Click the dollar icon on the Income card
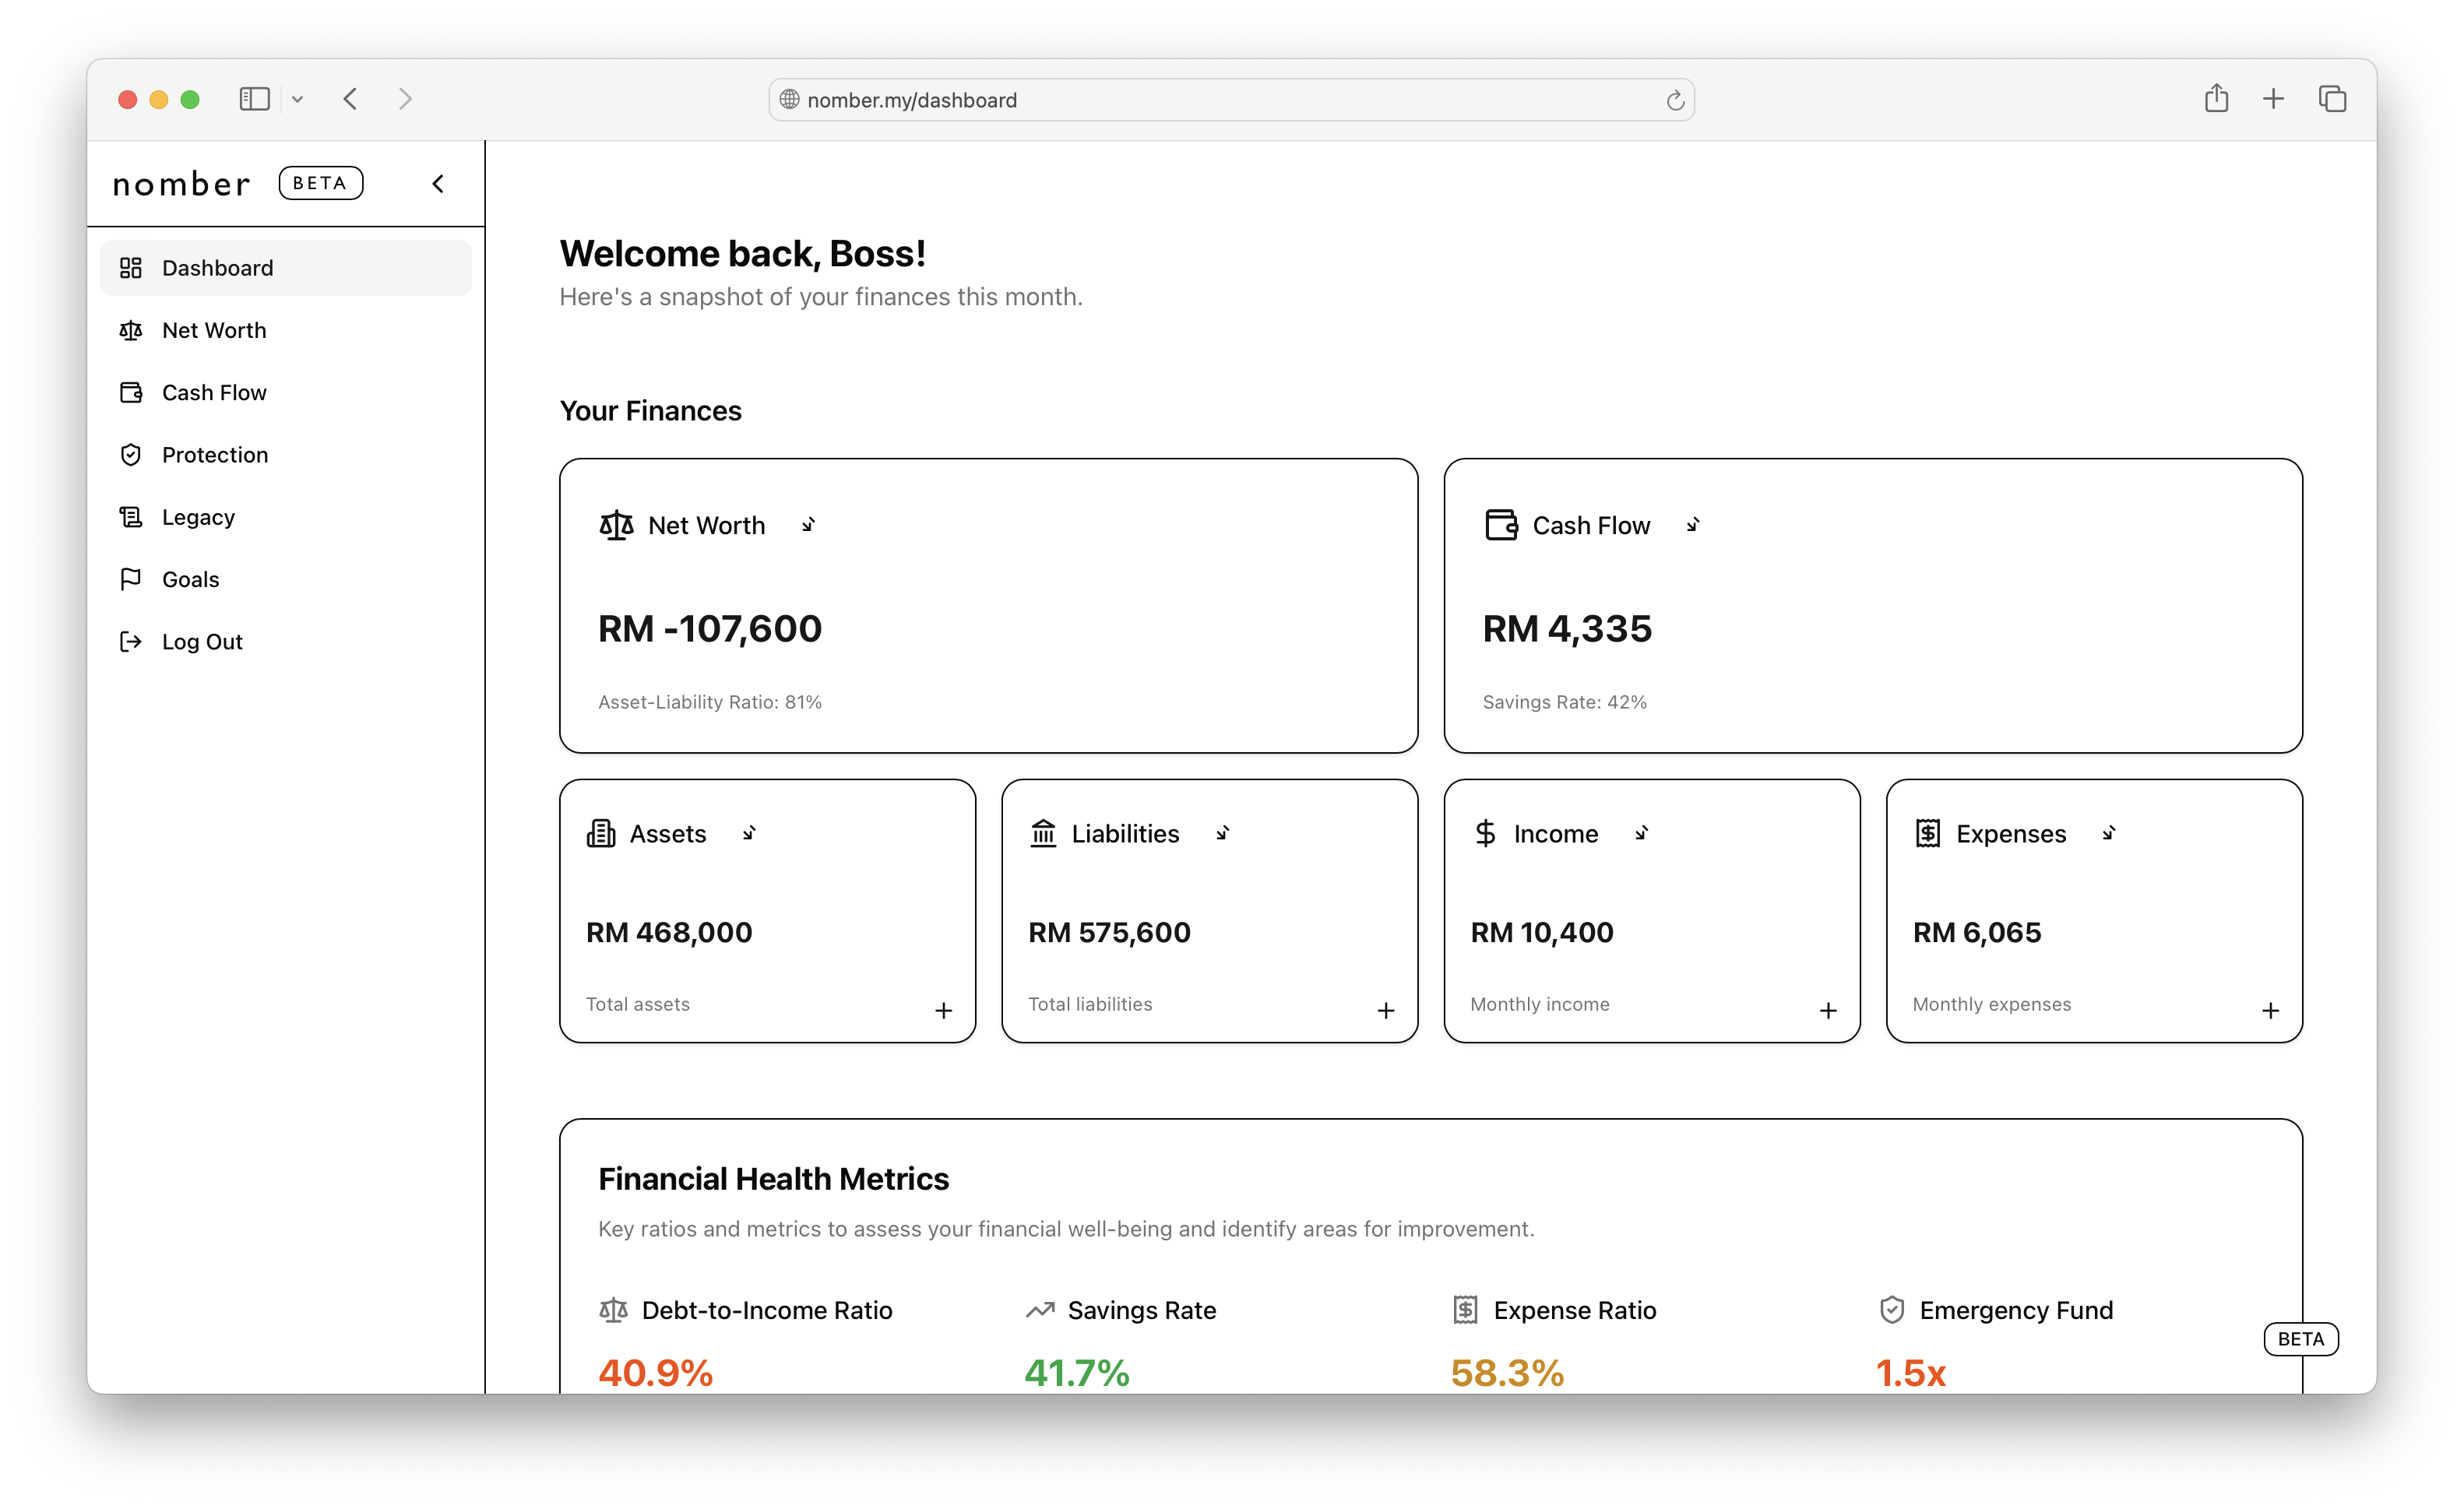Viewport: 2464px width, 1509px height. 1485,832
